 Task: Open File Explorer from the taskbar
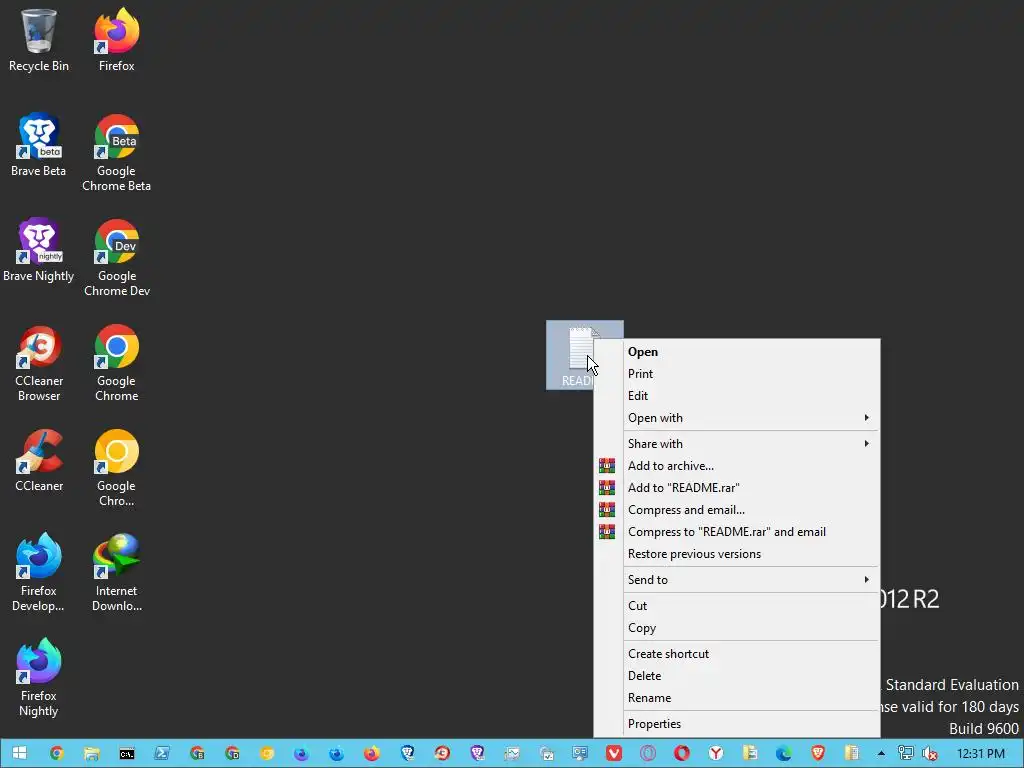pyautogui.click(x=91, y=754)
